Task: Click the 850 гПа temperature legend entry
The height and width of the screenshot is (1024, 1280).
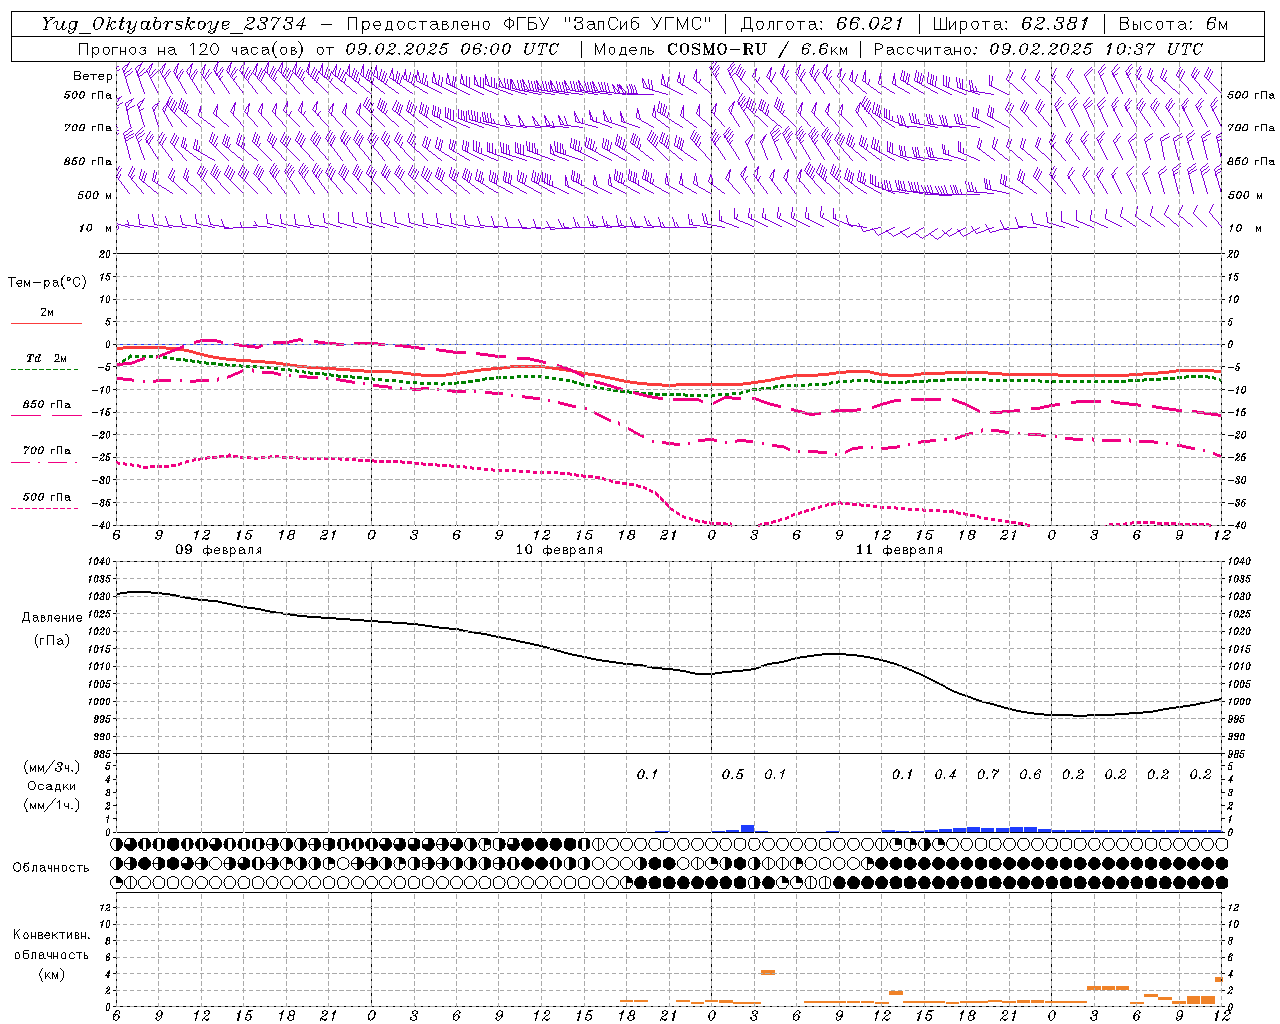Action: tap(47, 405)
